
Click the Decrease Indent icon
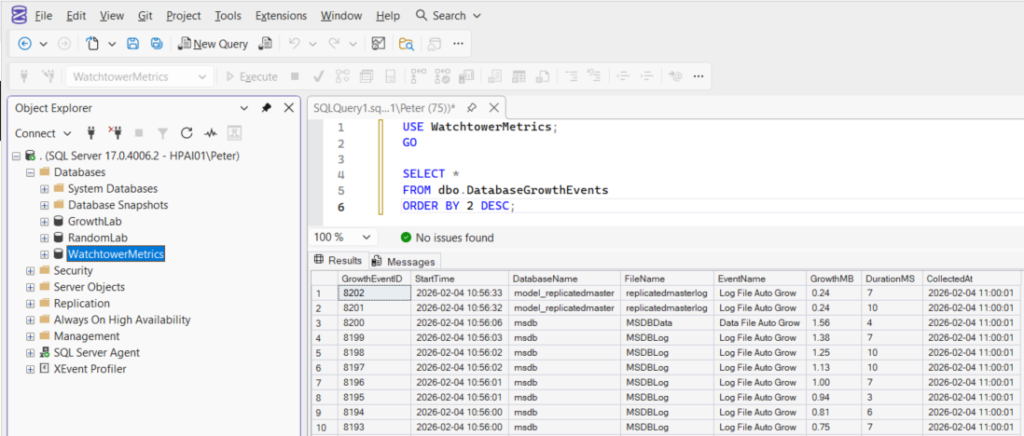tap(623, 76)
